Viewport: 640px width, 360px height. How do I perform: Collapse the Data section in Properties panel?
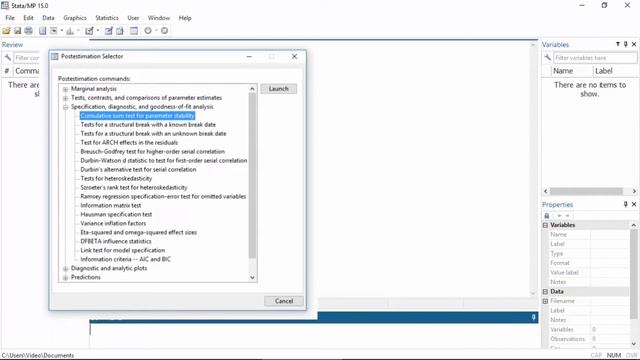coord(545,291)
